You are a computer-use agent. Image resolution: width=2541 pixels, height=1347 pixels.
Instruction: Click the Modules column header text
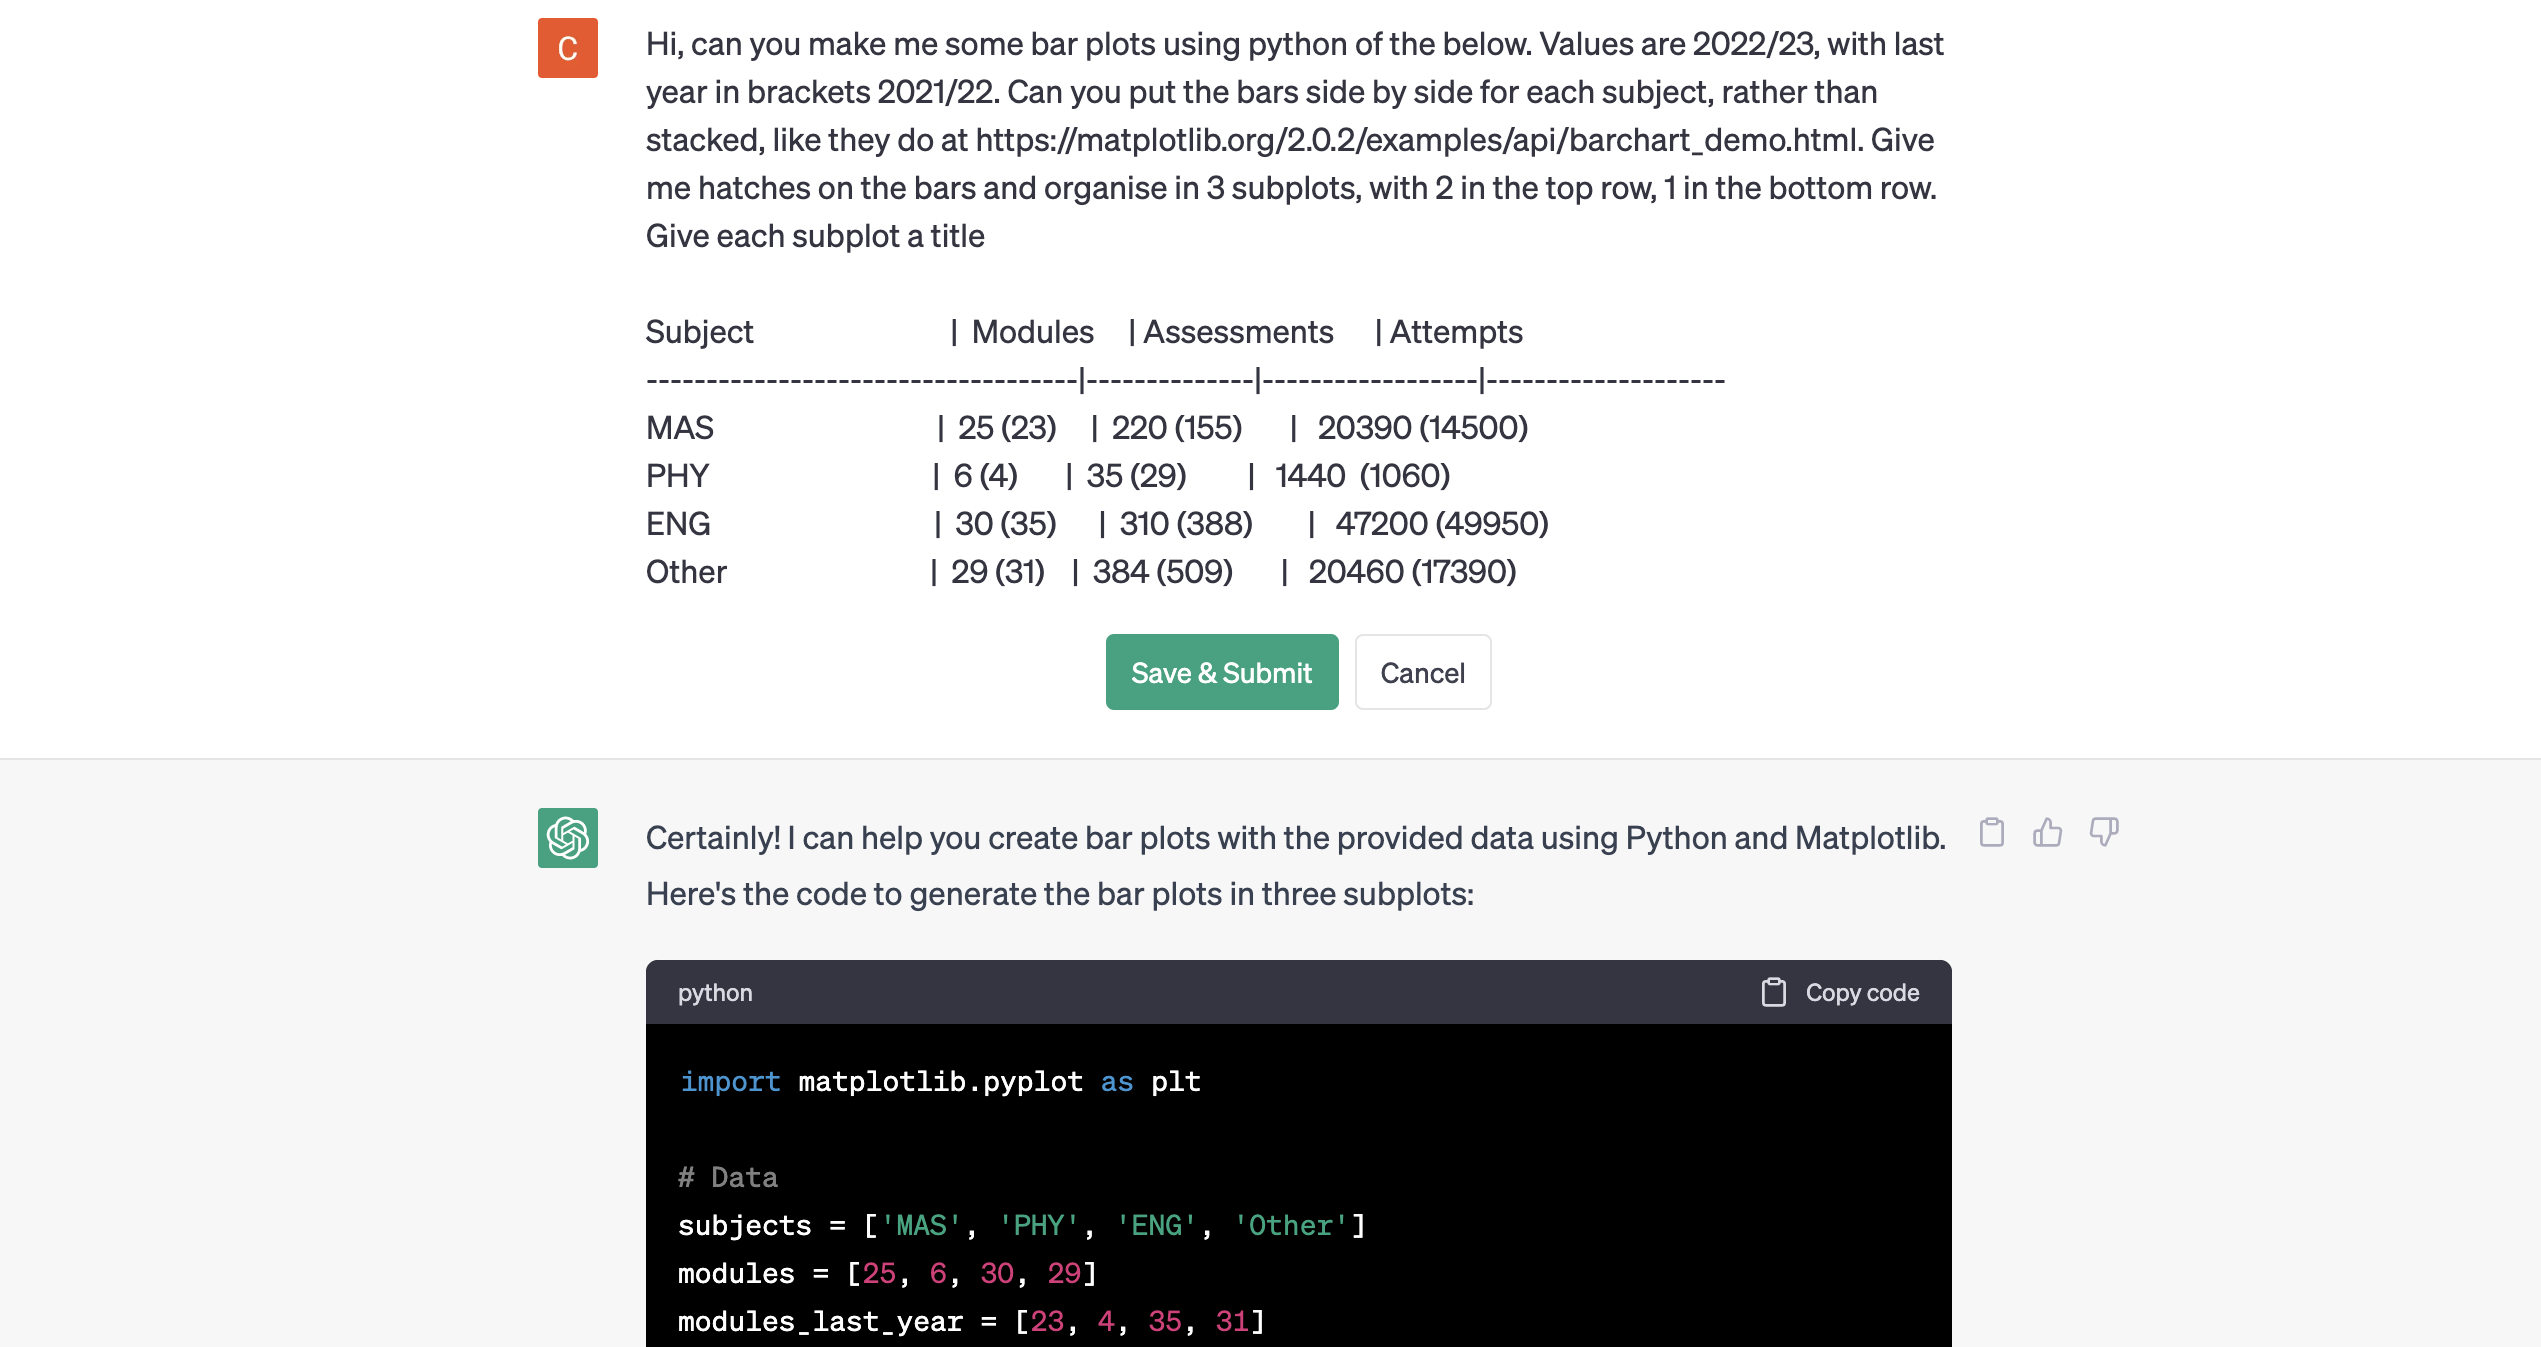[1032, 332]
